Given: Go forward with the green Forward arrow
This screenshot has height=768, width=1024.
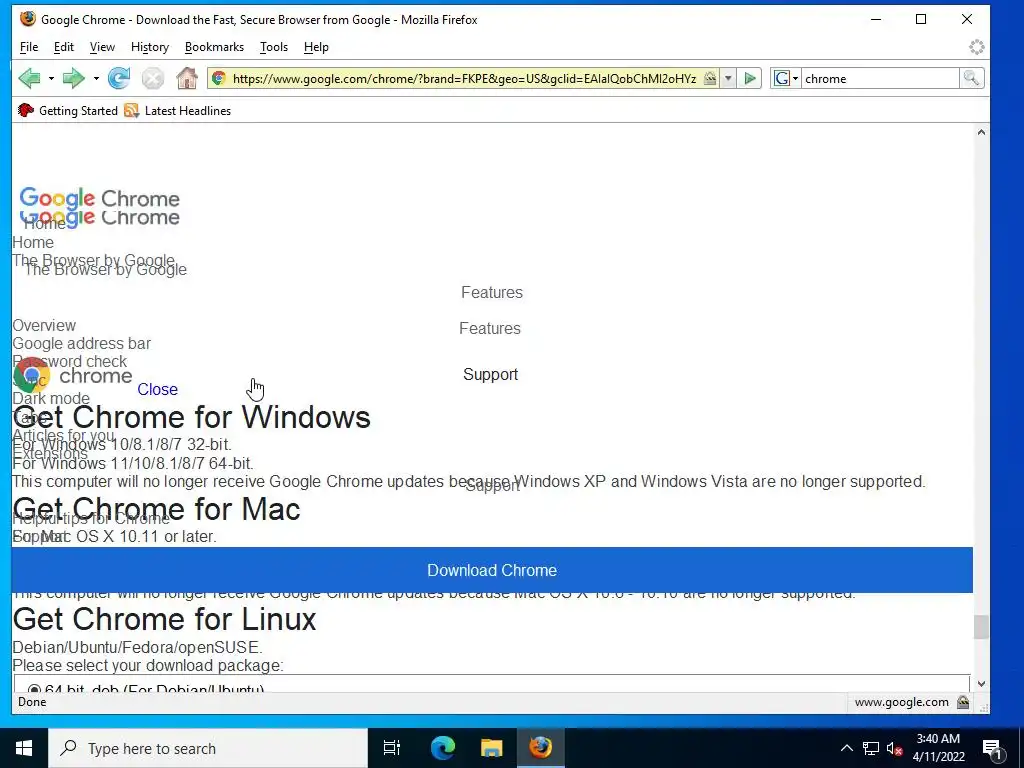Looking at the screenshot, I should click(x=74, y=78).
